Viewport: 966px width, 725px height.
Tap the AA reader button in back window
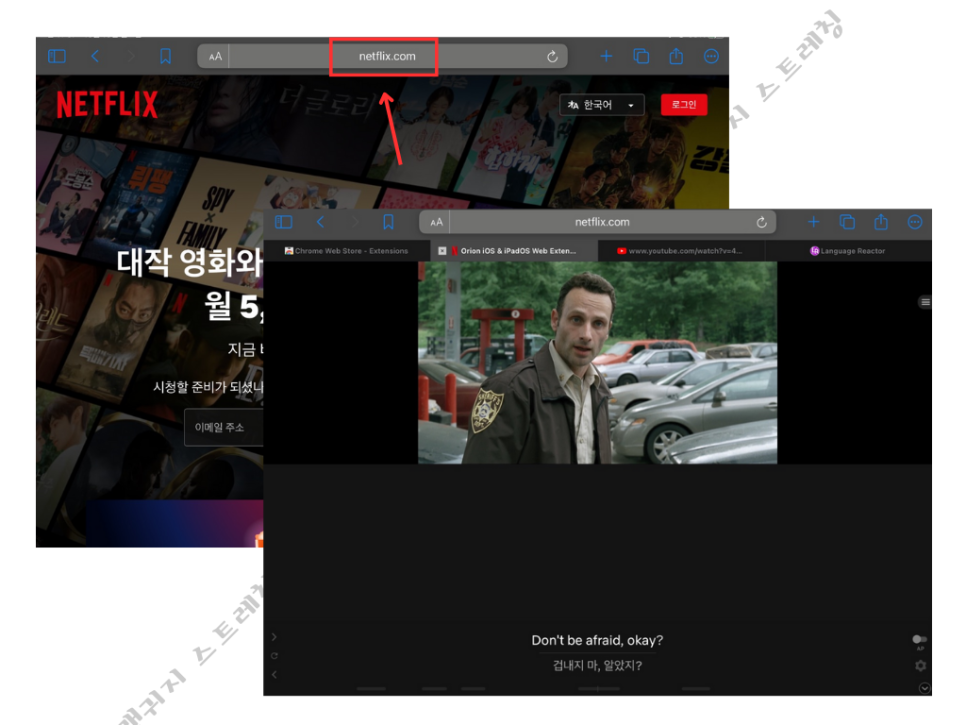coord(215,57)
